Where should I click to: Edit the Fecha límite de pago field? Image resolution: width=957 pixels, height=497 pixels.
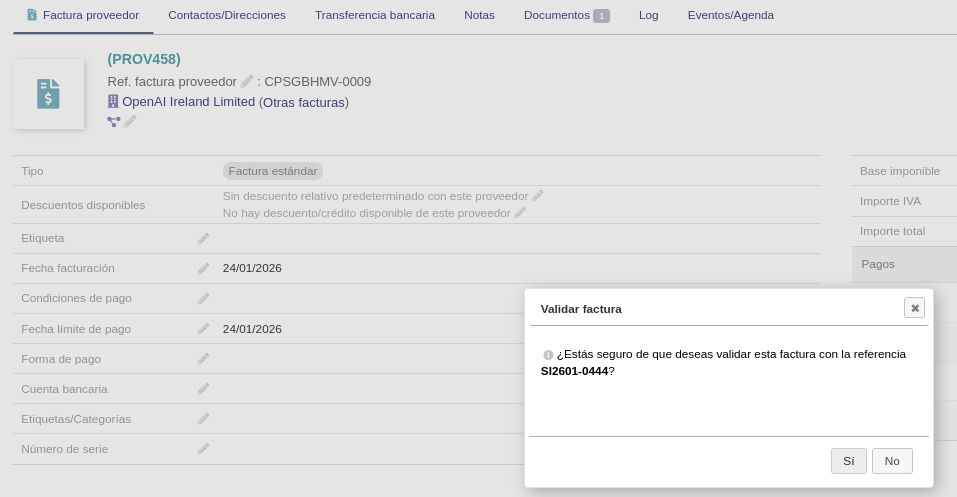point(203,329)
